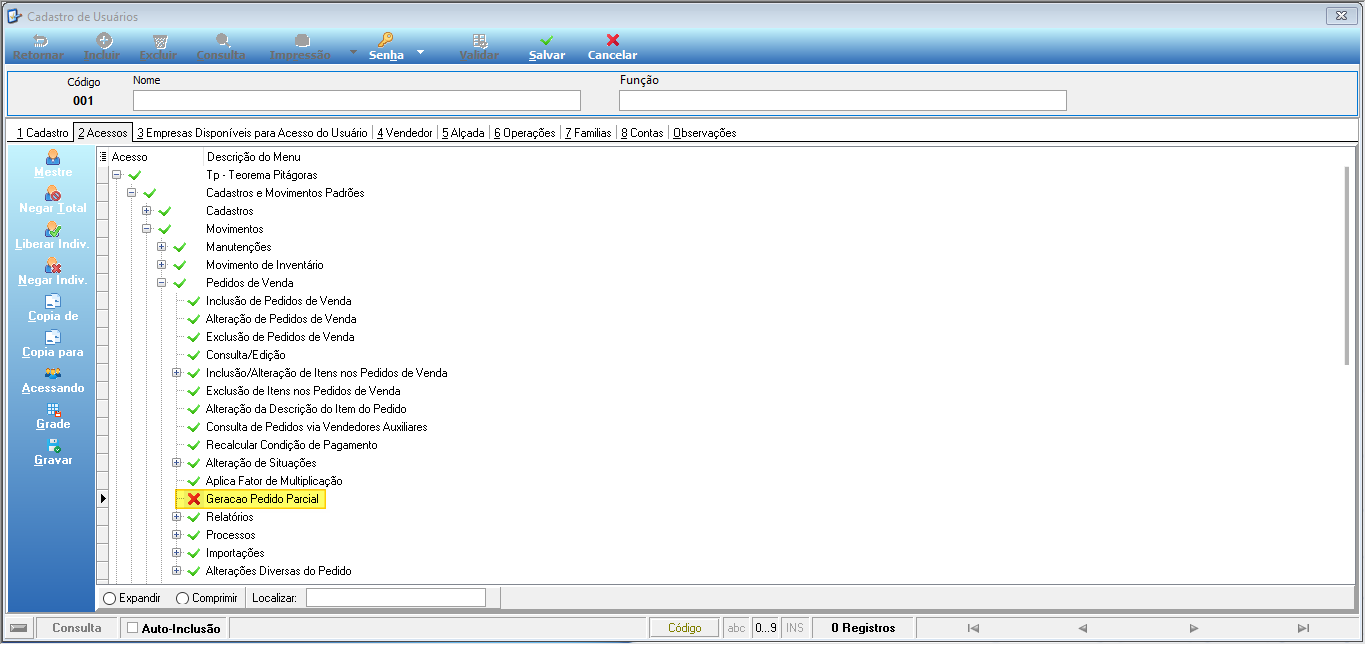Expand the Importações tree node

click(176, 553)
